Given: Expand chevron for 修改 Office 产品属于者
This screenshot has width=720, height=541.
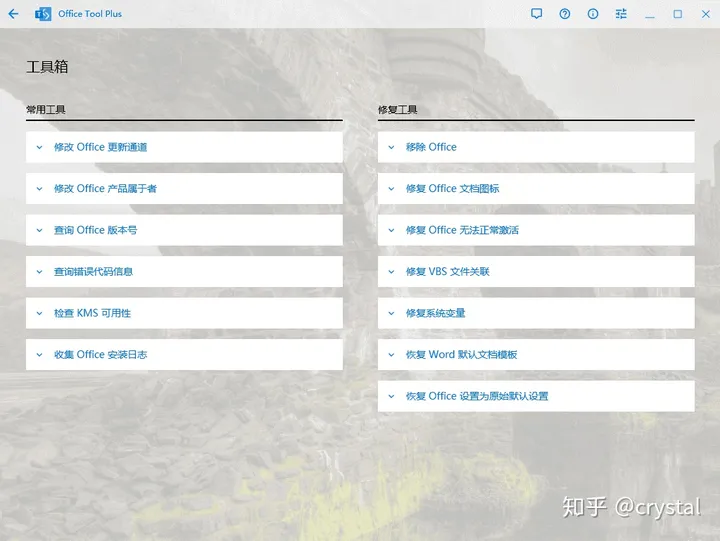Looking at the screenshot, I should coord(39,189).
